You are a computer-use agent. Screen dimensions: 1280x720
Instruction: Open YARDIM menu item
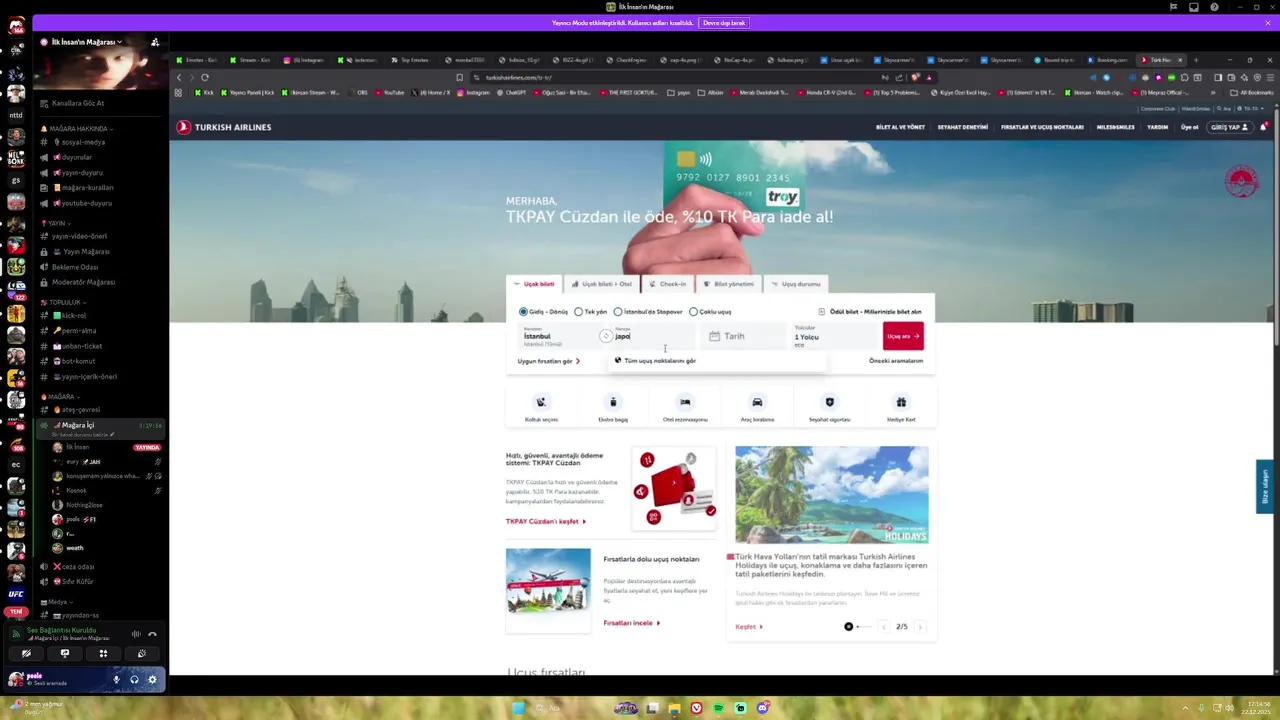click(1157, 127)
